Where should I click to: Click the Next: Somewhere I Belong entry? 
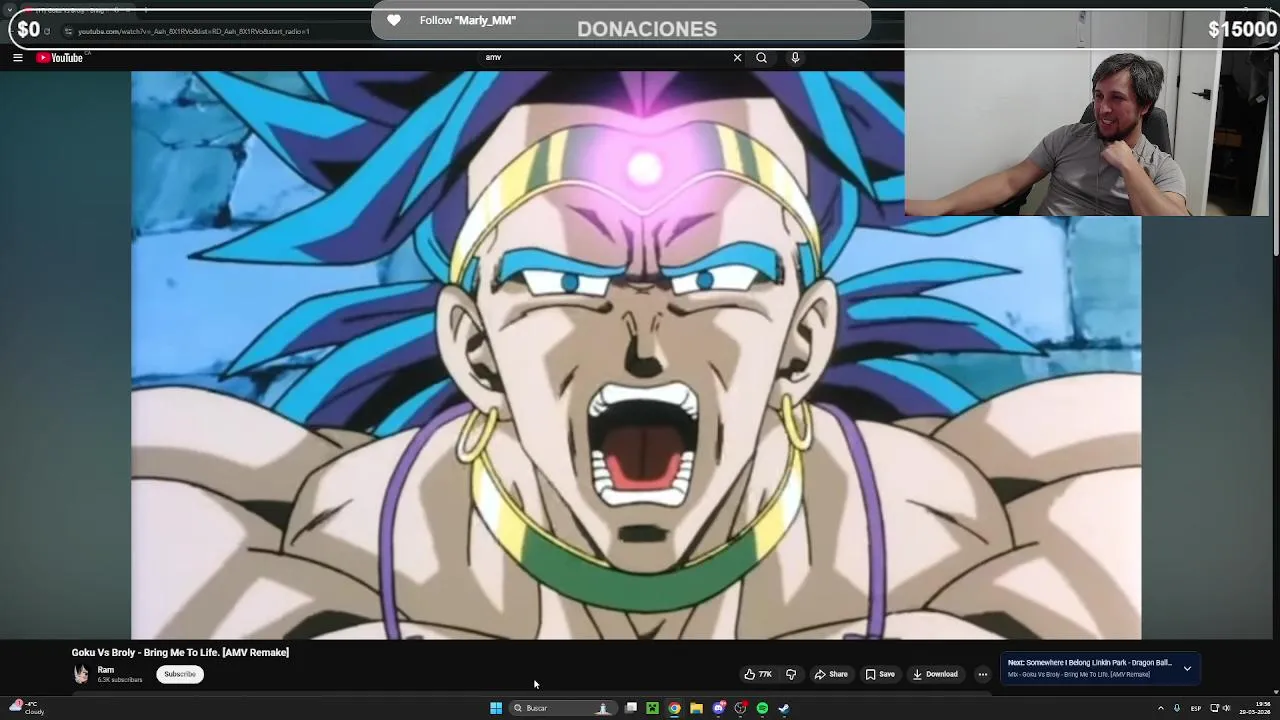click(1089, 663)
